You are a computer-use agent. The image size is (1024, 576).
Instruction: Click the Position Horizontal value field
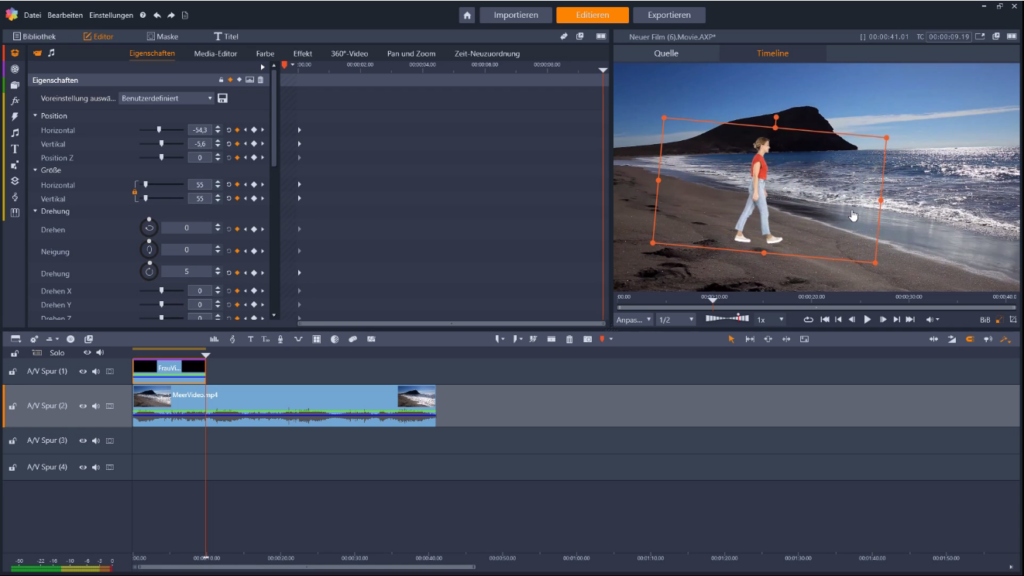[200, 130]
